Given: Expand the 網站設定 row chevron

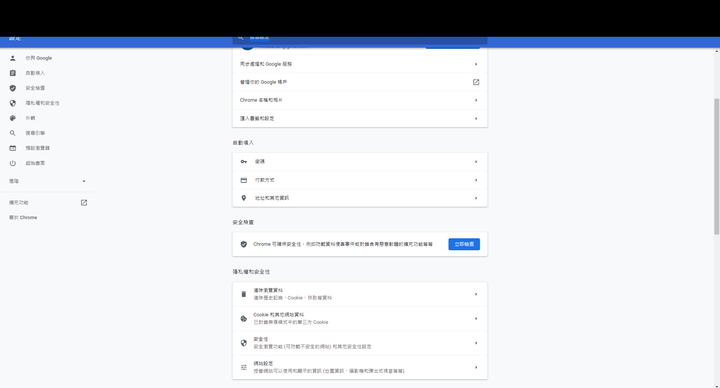Looking at the screenshot, I should click(476, 367).
